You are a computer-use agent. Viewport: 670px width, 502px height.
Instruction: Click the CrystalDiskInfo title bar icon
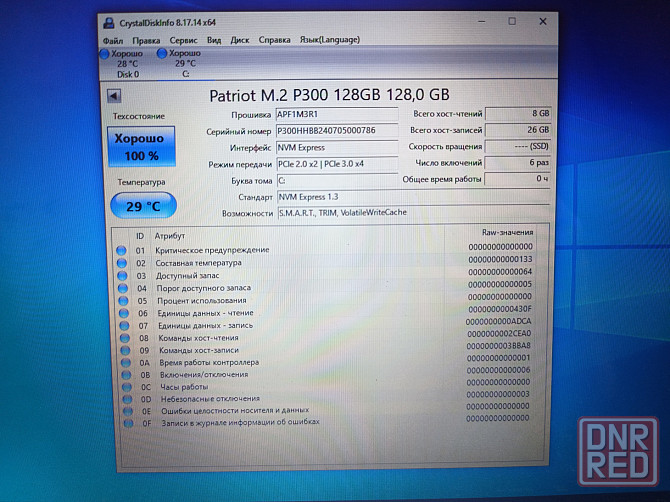109,23
